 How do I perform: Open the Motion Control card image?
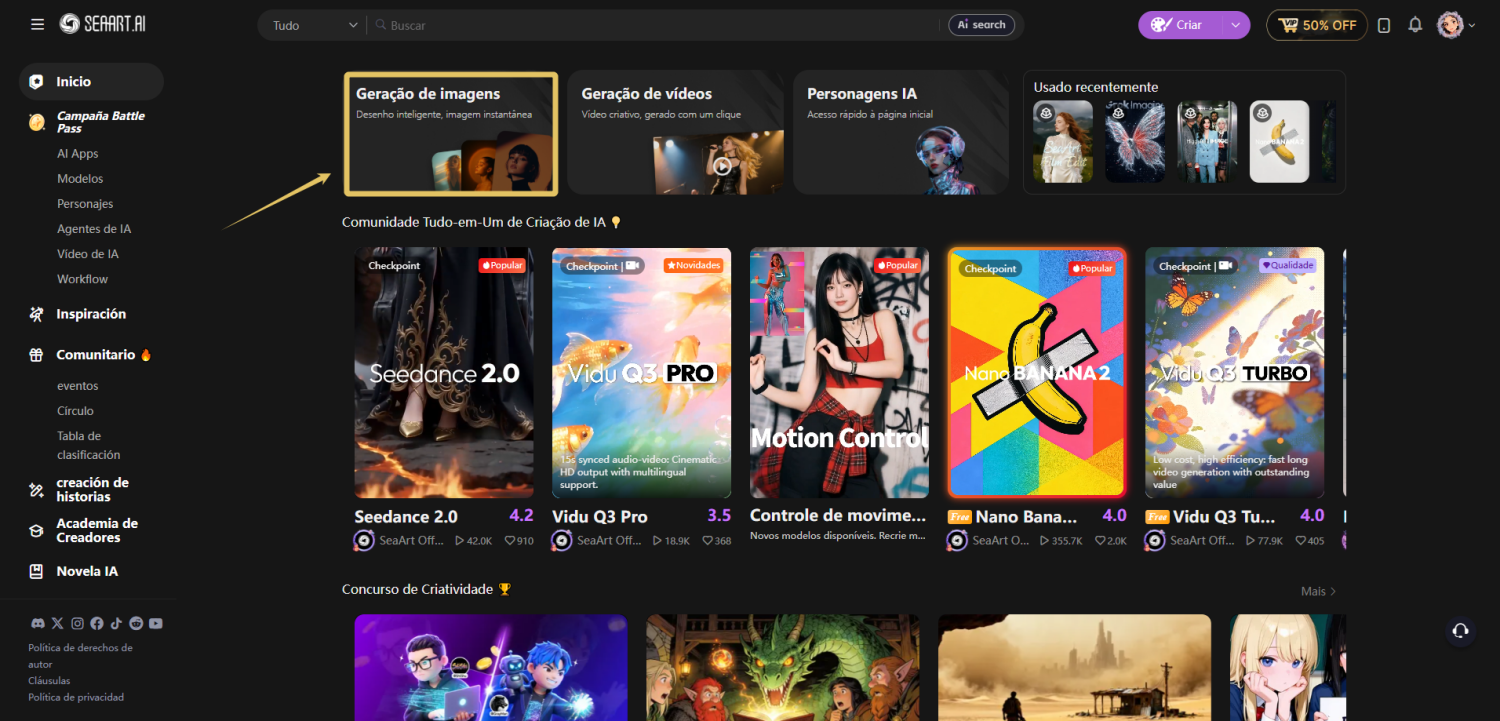pos(839,373)
